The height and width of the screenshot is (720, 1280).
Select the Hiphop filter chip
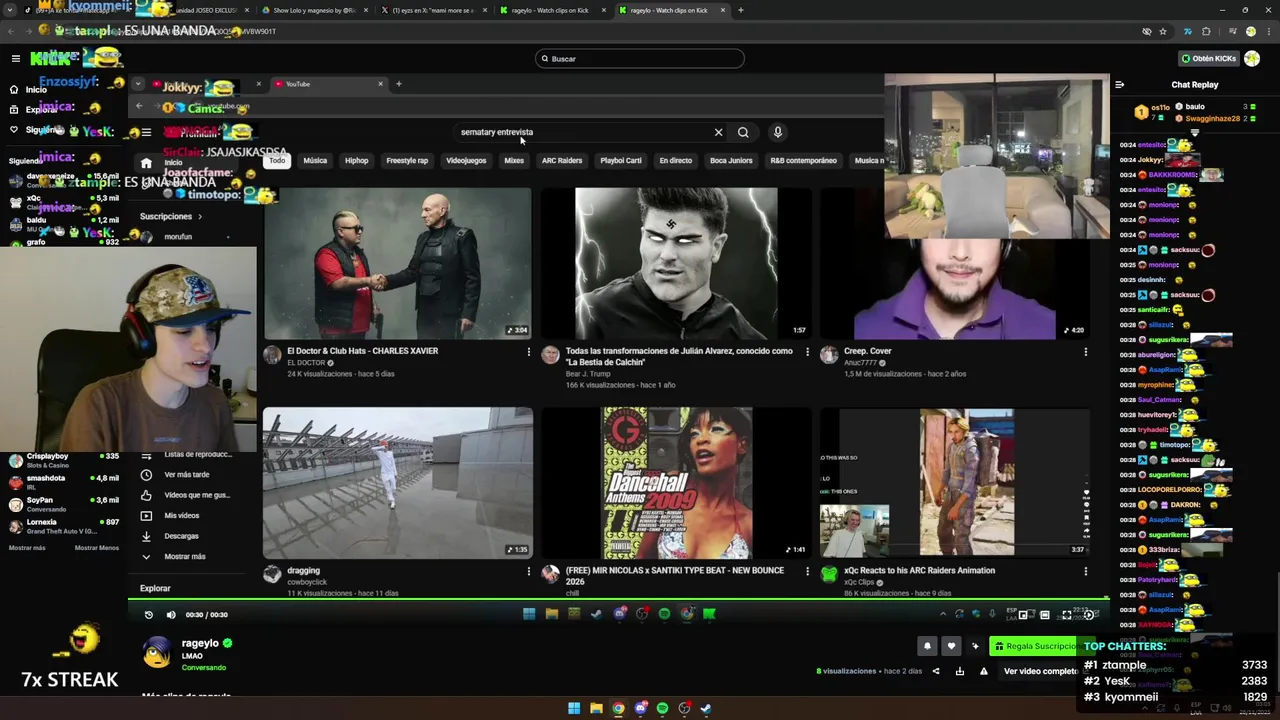pos(356,160)
